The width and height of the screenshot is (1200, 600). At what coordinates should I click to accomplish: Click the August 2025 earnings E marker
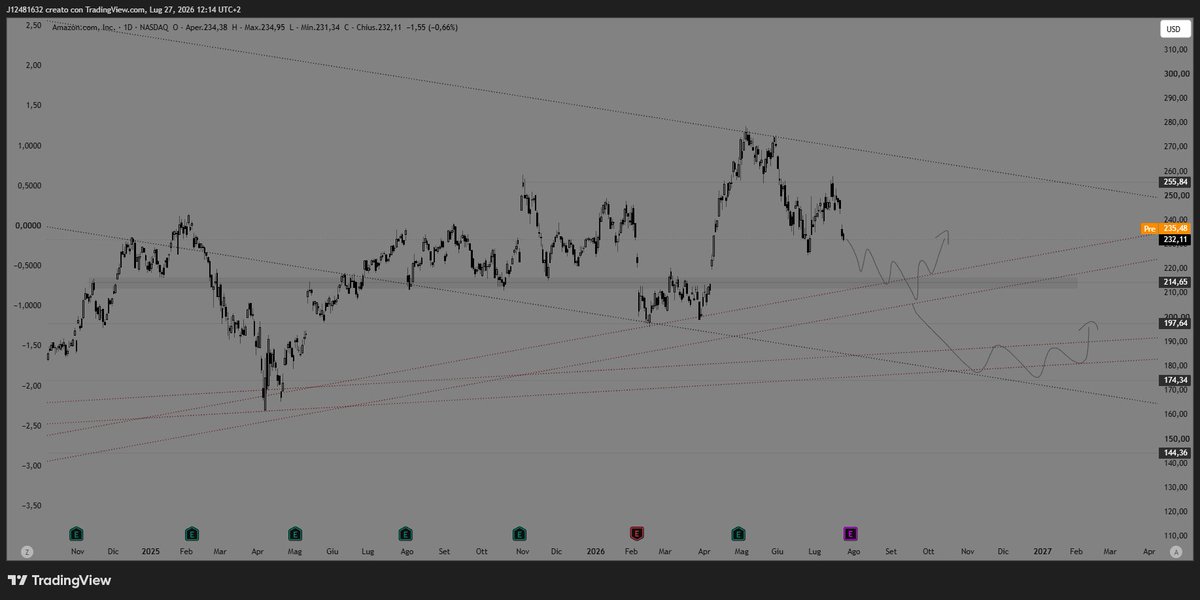405,533
